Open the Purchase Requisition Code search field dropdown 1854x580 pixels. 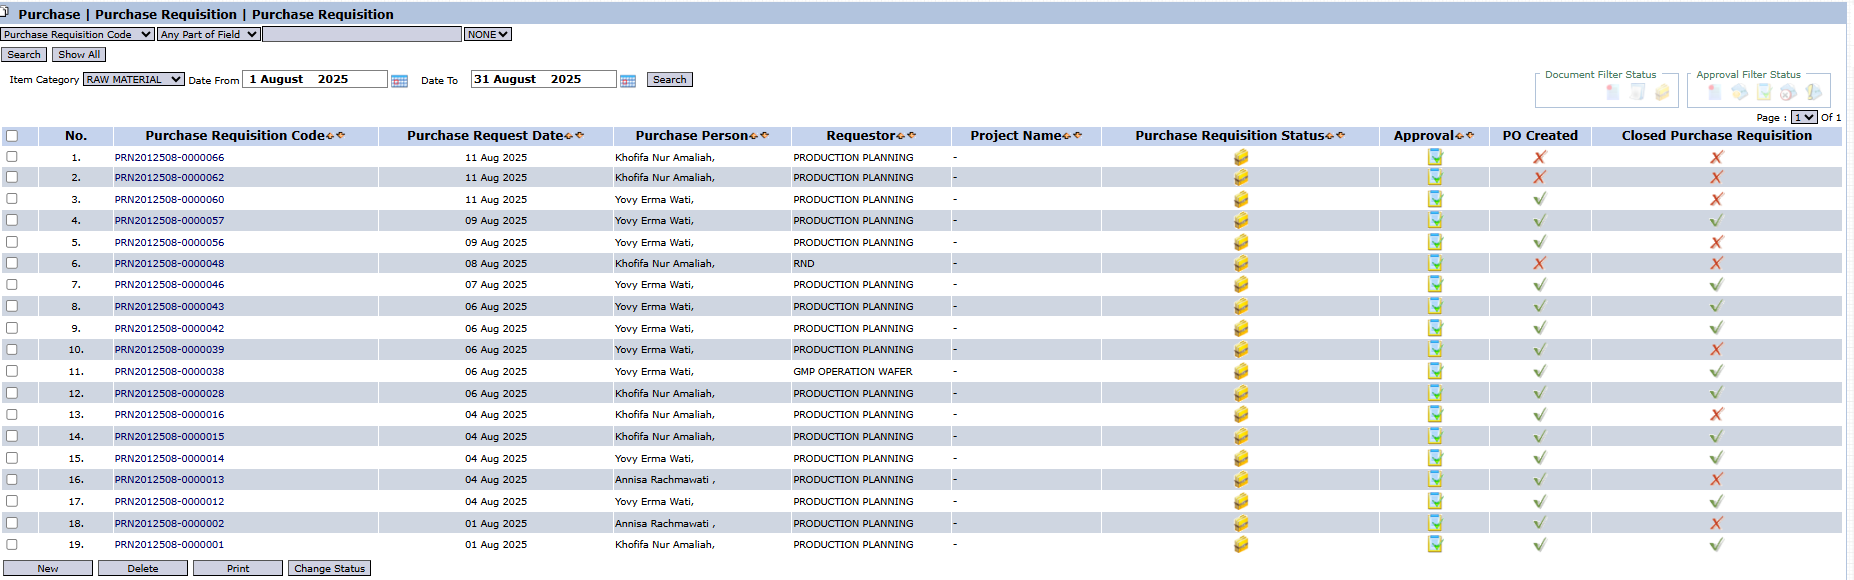[x=77, y=34]
